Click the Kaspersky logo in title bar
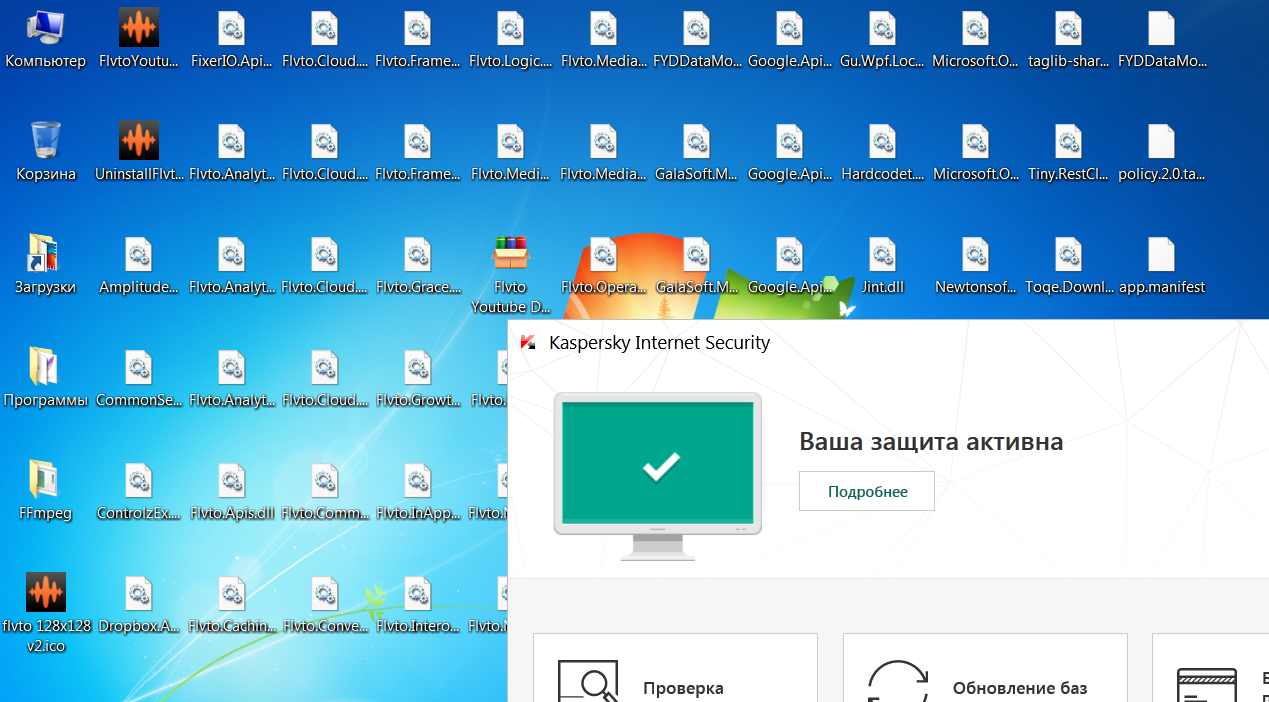Viewport: 1269px width, 702px height. pyautogui.click(x=528, y=343)
